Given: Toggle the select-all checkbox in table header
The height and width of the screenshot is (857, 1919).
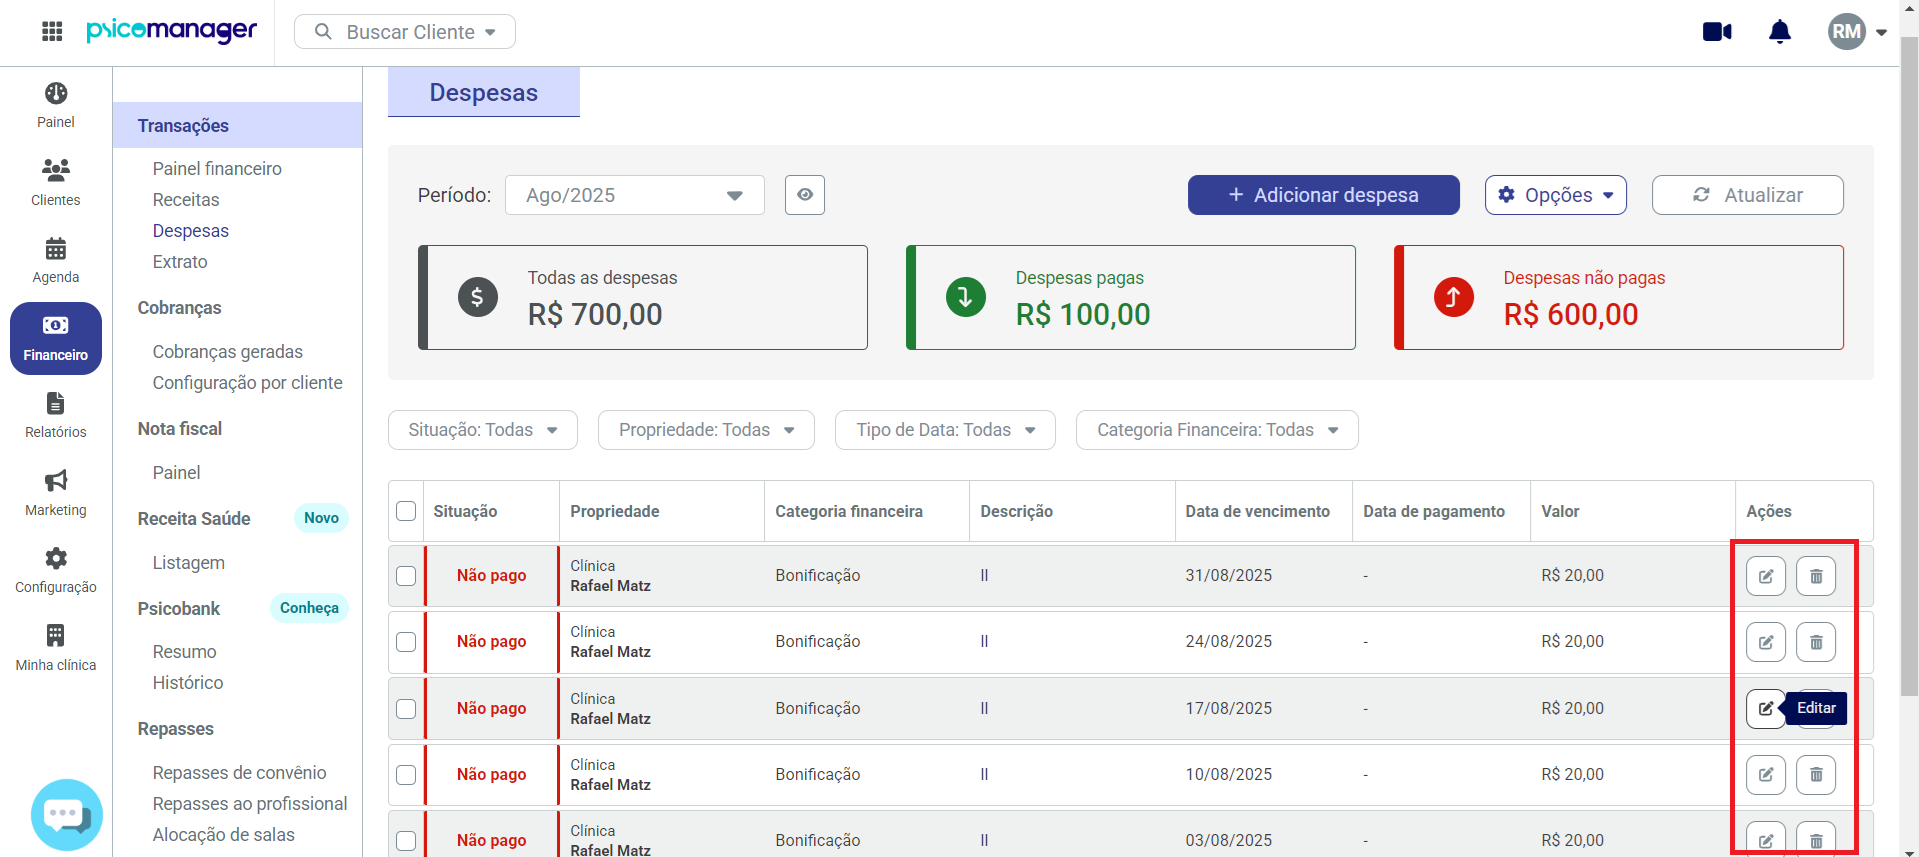Looking at the screenshot, I should pyautogui.click(x=406, y=511).
